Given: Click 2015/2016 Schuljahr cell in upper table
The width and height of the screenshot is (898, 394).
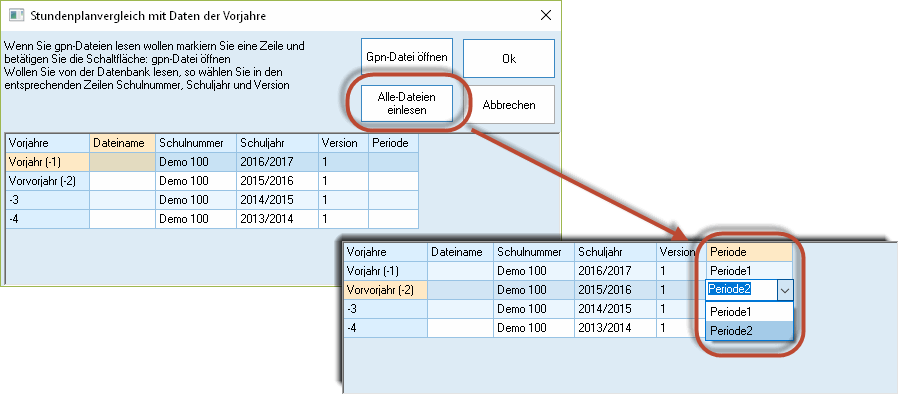Looking at the screenshot, I should pyautogui.click(x=278, y=181).
